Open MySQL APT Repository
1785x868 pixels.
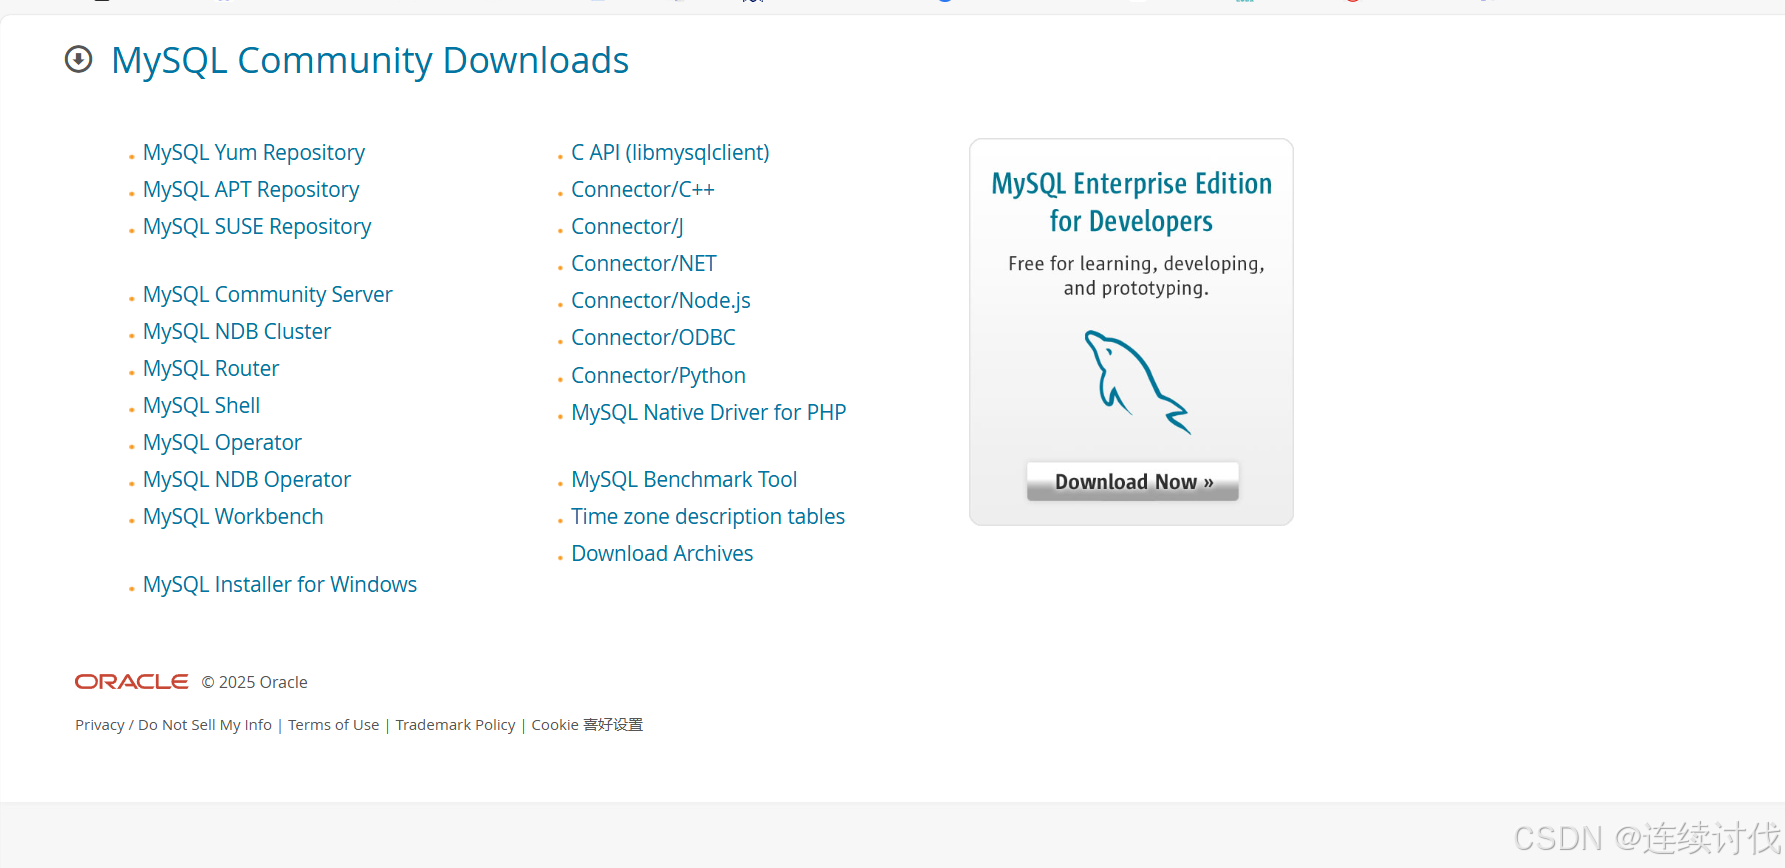tap(251, 190)
